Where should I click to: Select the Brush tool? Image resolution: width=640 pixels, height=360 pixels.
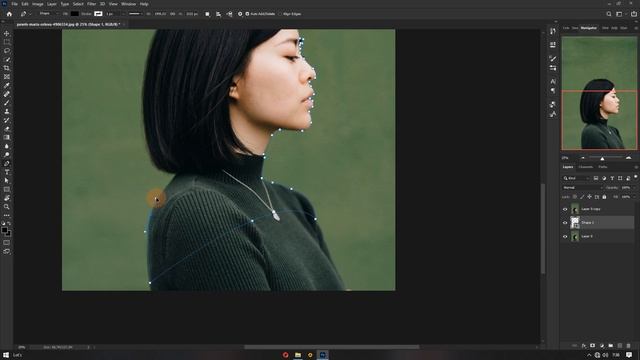(x=7, y=102)
